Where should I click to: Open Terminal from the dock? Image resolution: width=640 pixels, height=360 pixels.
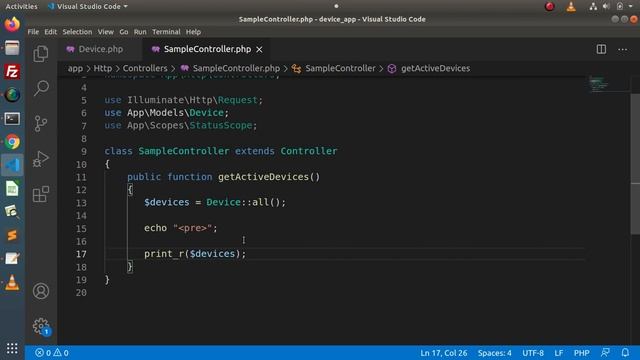pos(12,119)
